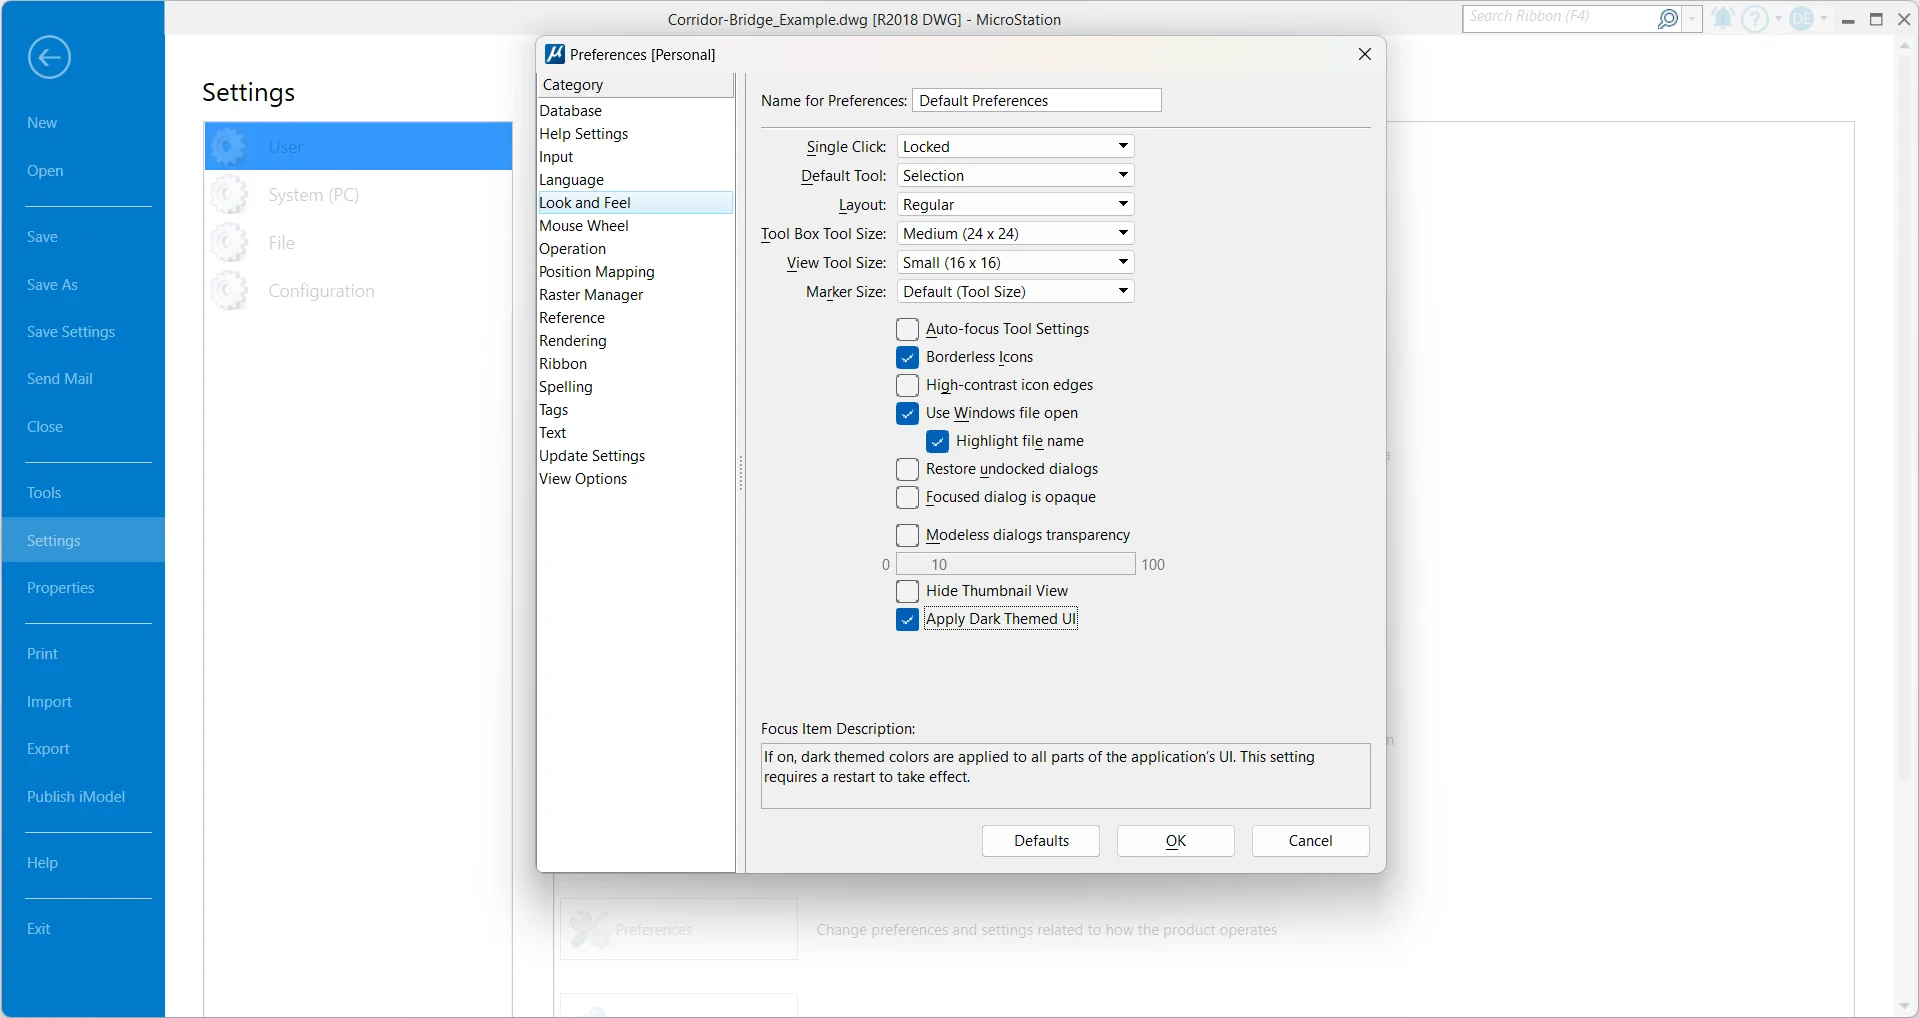Open View Tool Size dropdown
Image resolution: width=1919 pixels, height=1018 pixels.
click(1015, 262)
